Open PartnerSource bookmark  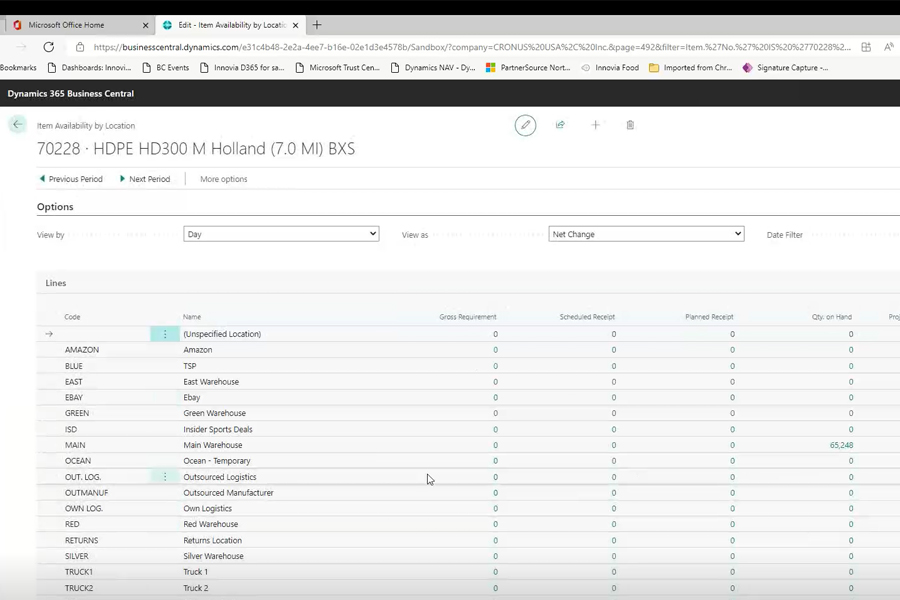[x=528, y=68]
